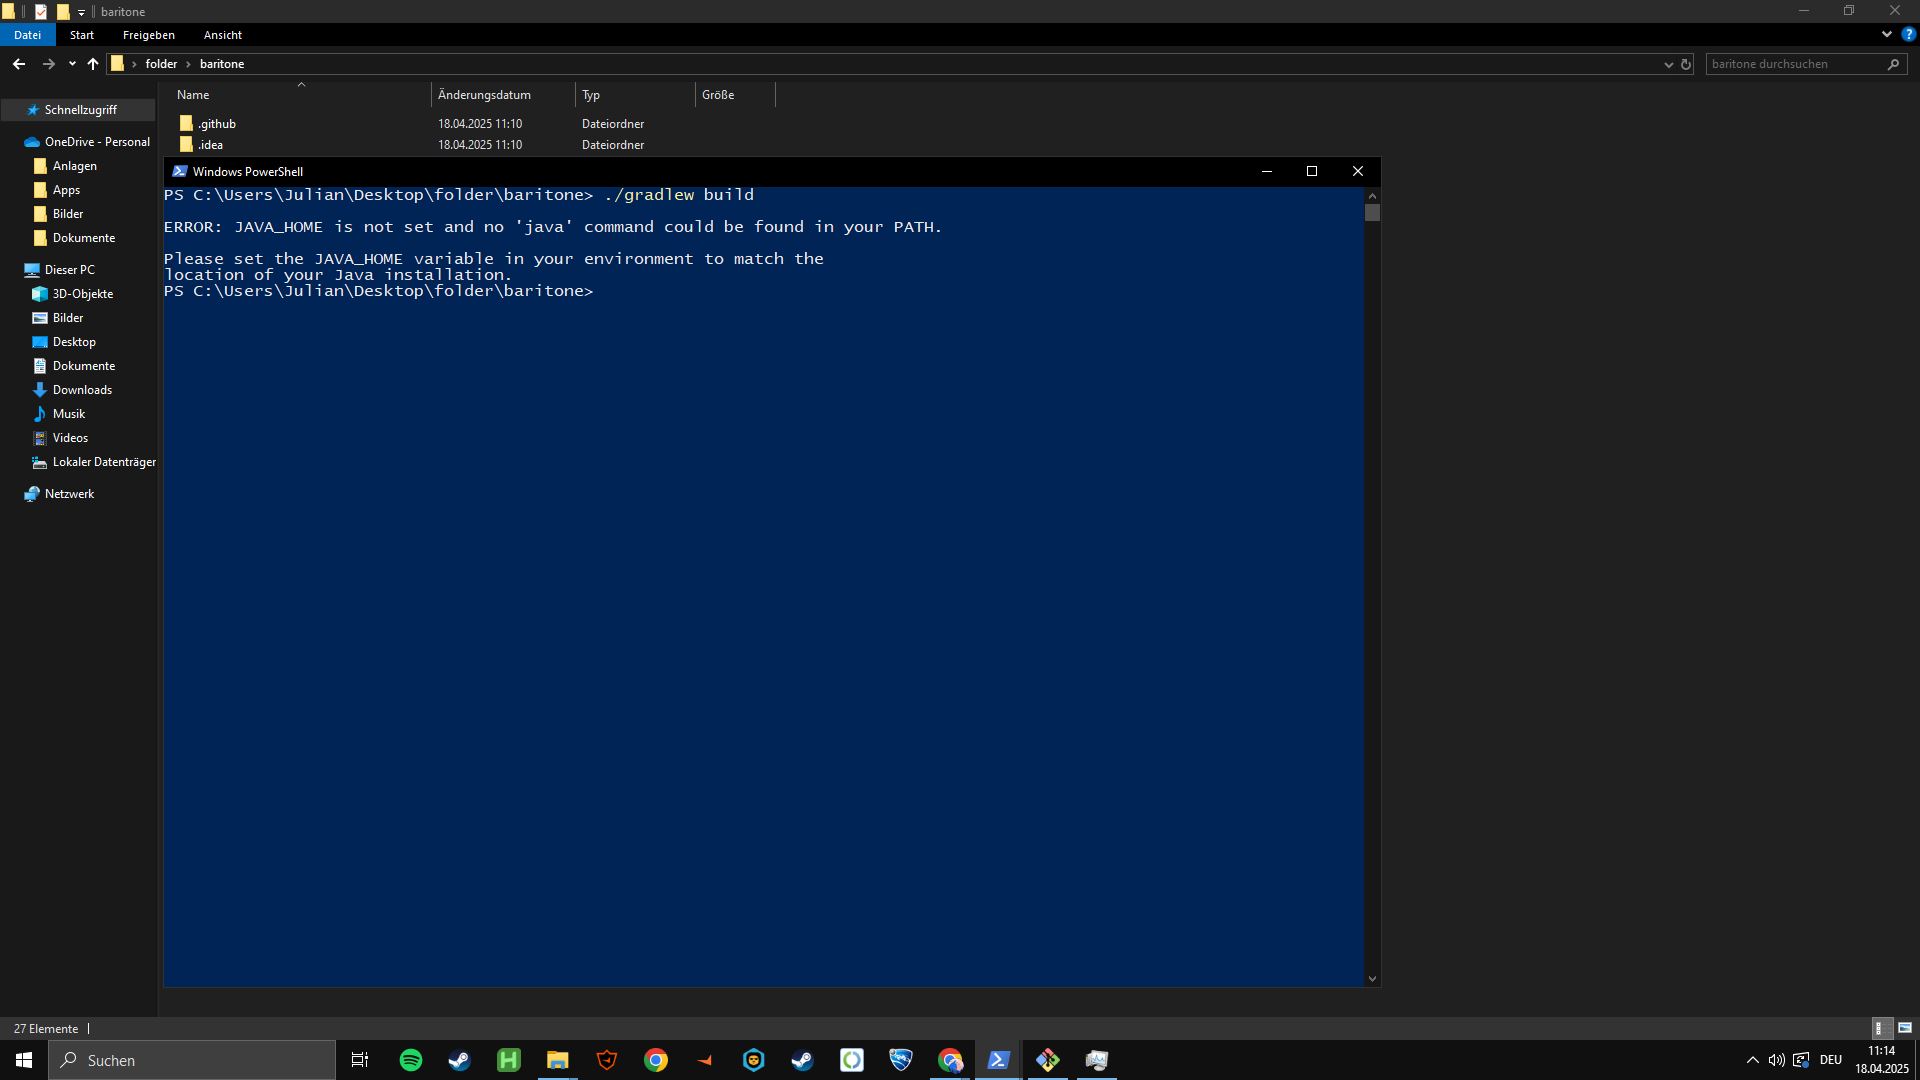Image resolution: width=1920 pixels, height=1080 pixels.
Task: Click PowerShell window title icon
Action: [179, 171]
